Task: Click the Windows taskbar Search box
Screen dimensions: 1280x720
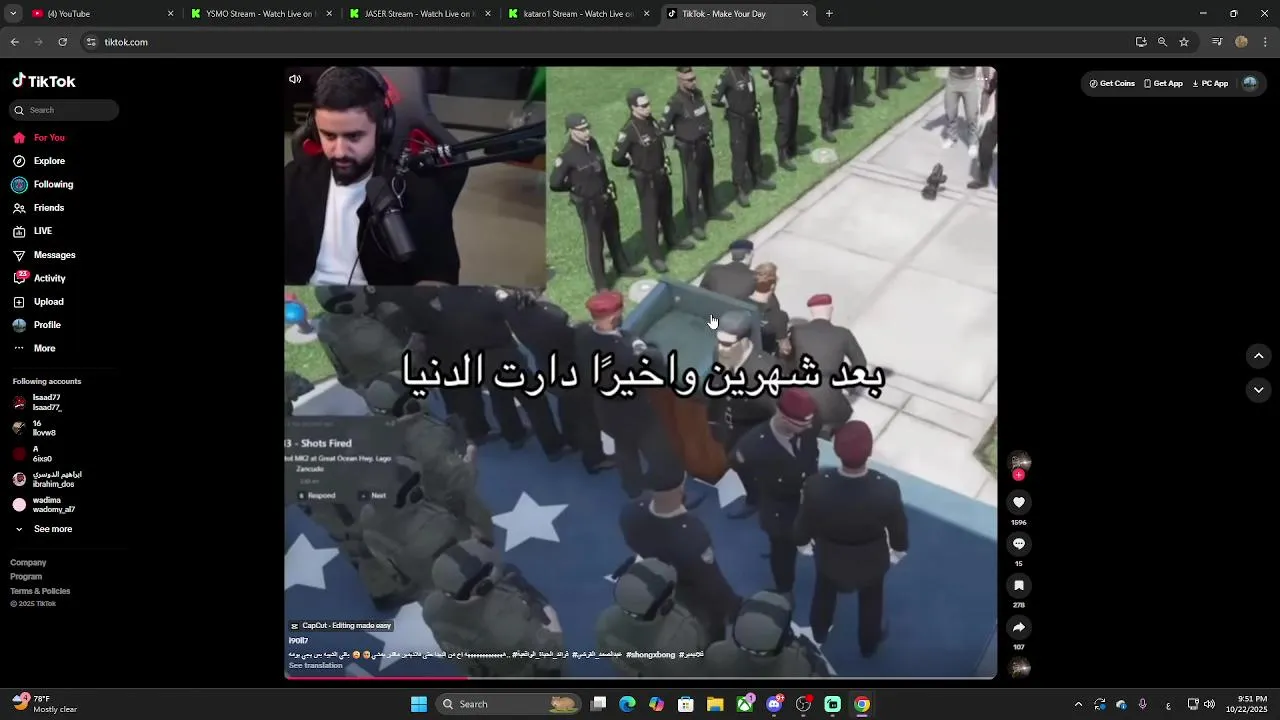Action: coord(510,704)
